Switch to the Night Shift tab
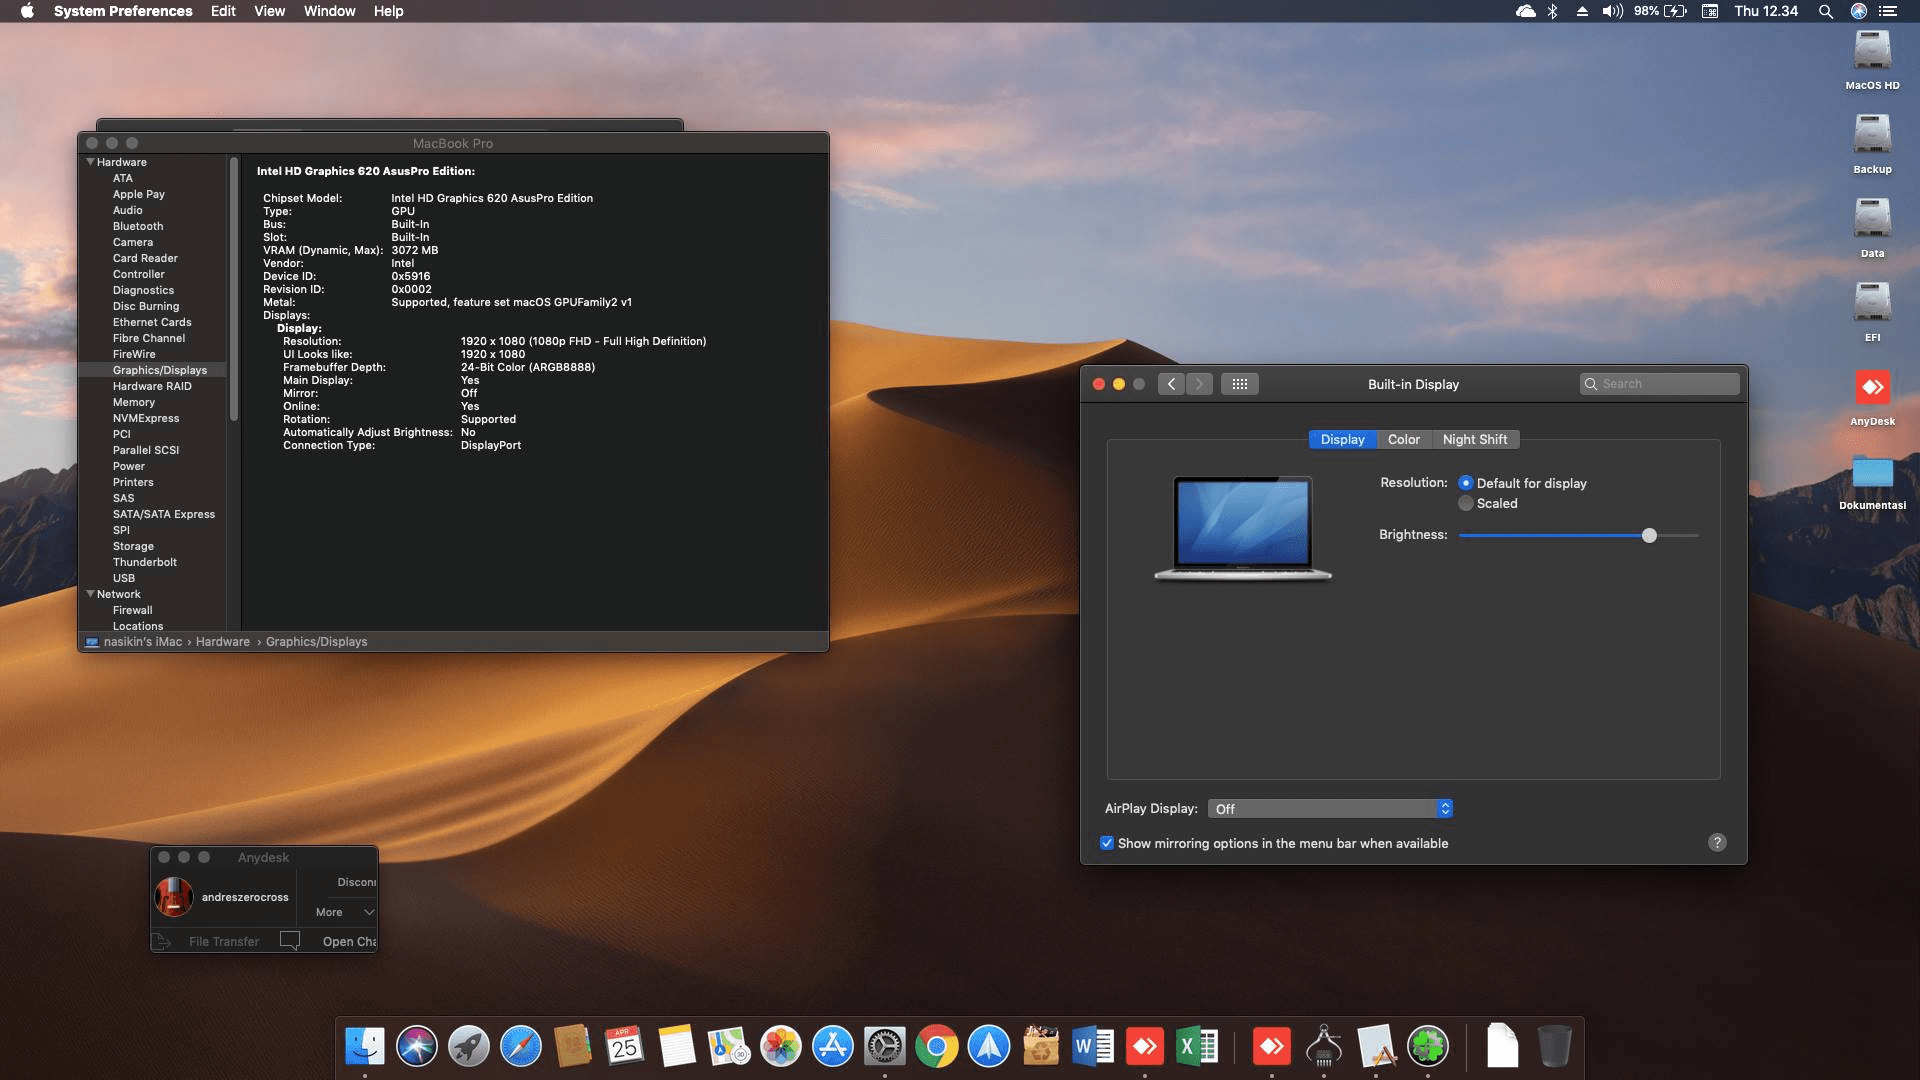The image size is (1920, 1080). pos(1474,440)
